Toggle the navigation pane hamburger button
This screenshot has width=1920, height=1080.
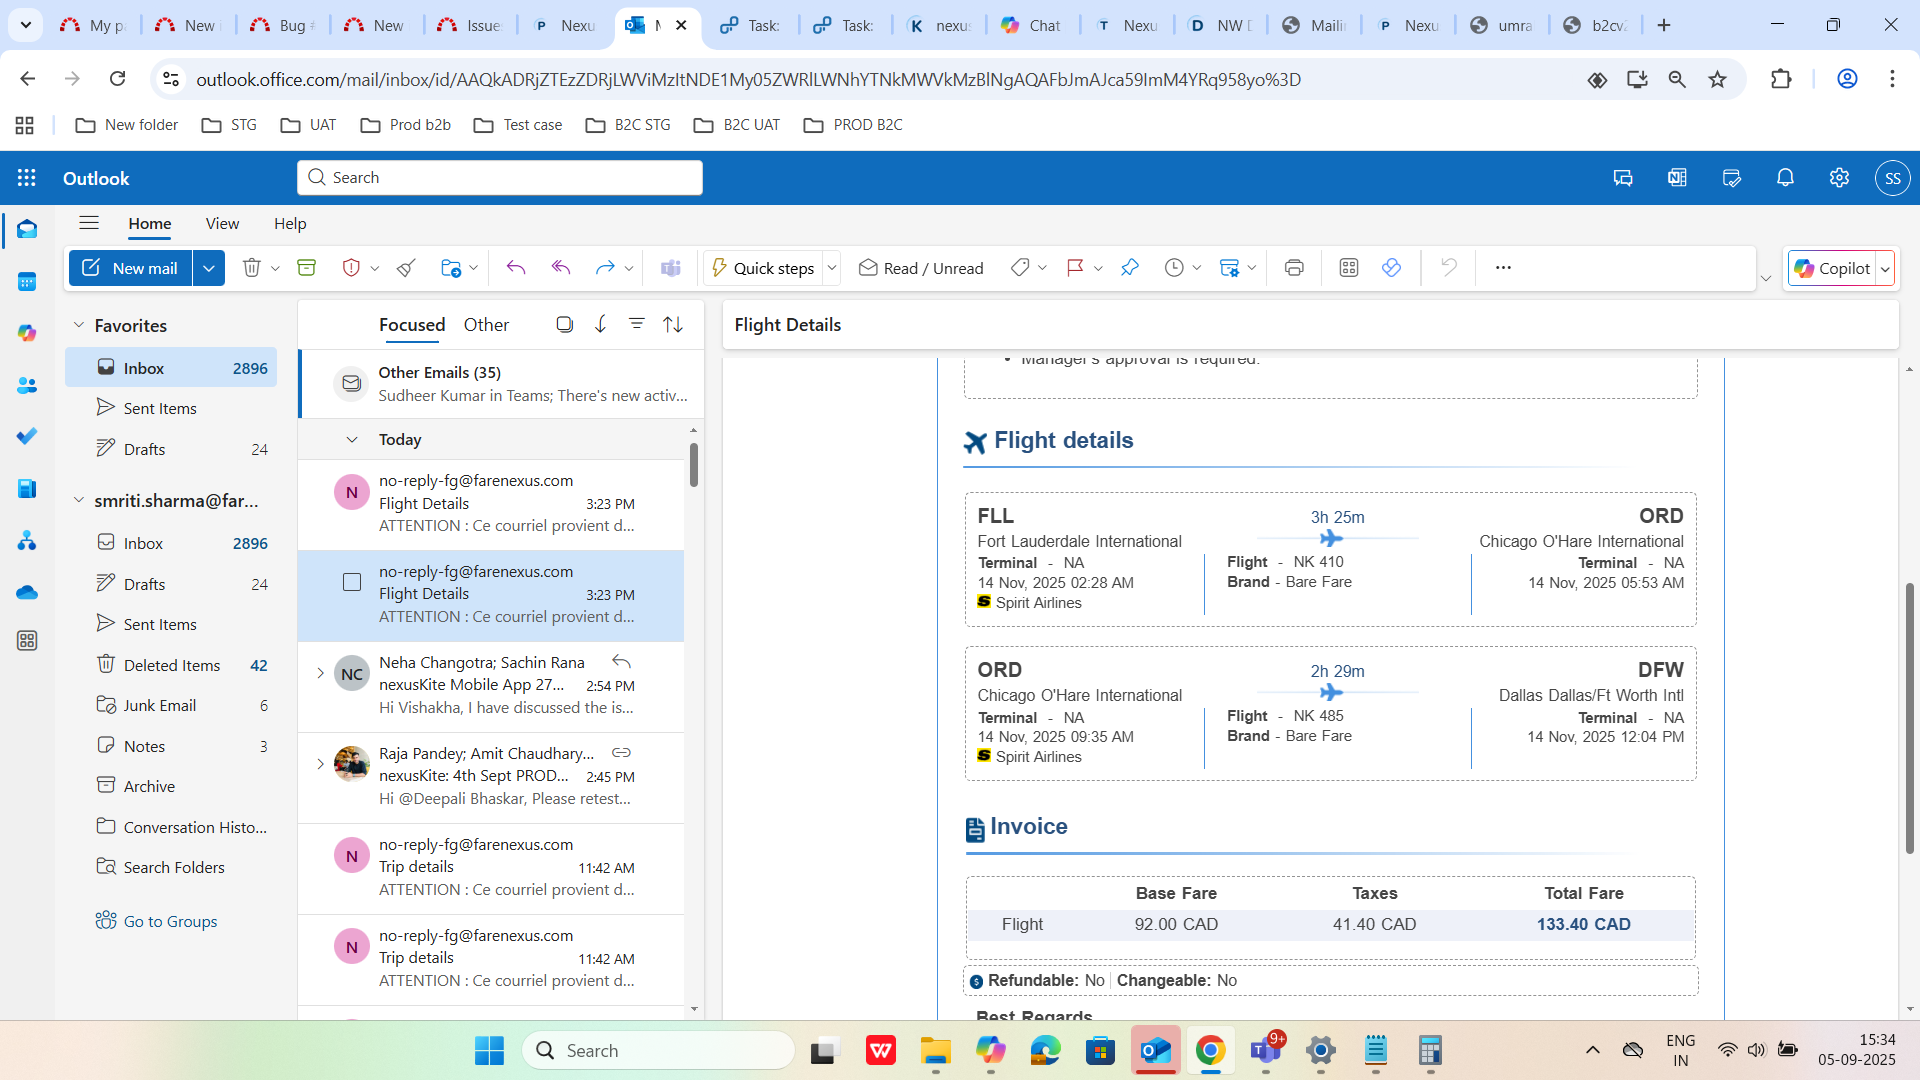pos(89,223)
